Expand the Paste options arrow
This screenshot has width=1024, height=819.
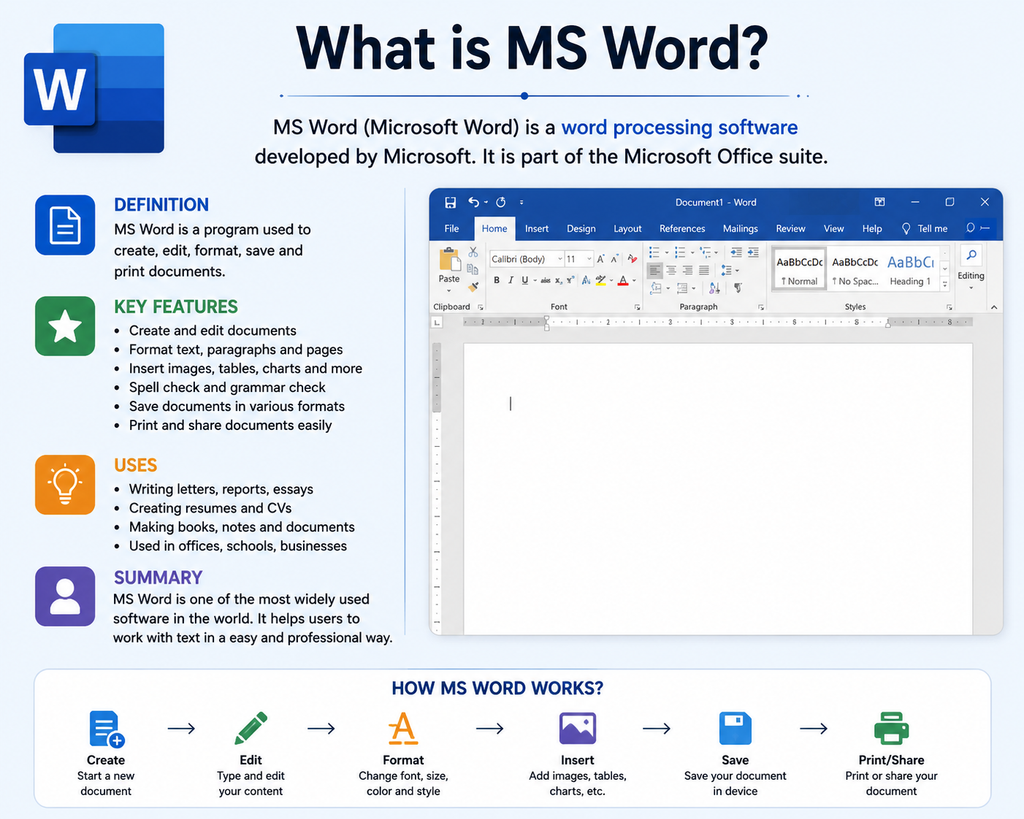449,291
